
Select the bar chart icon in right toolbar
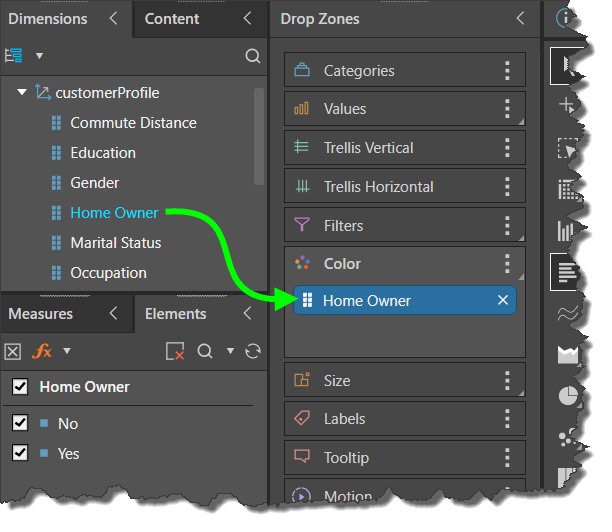pyautogui.click(x=569, y=232)
